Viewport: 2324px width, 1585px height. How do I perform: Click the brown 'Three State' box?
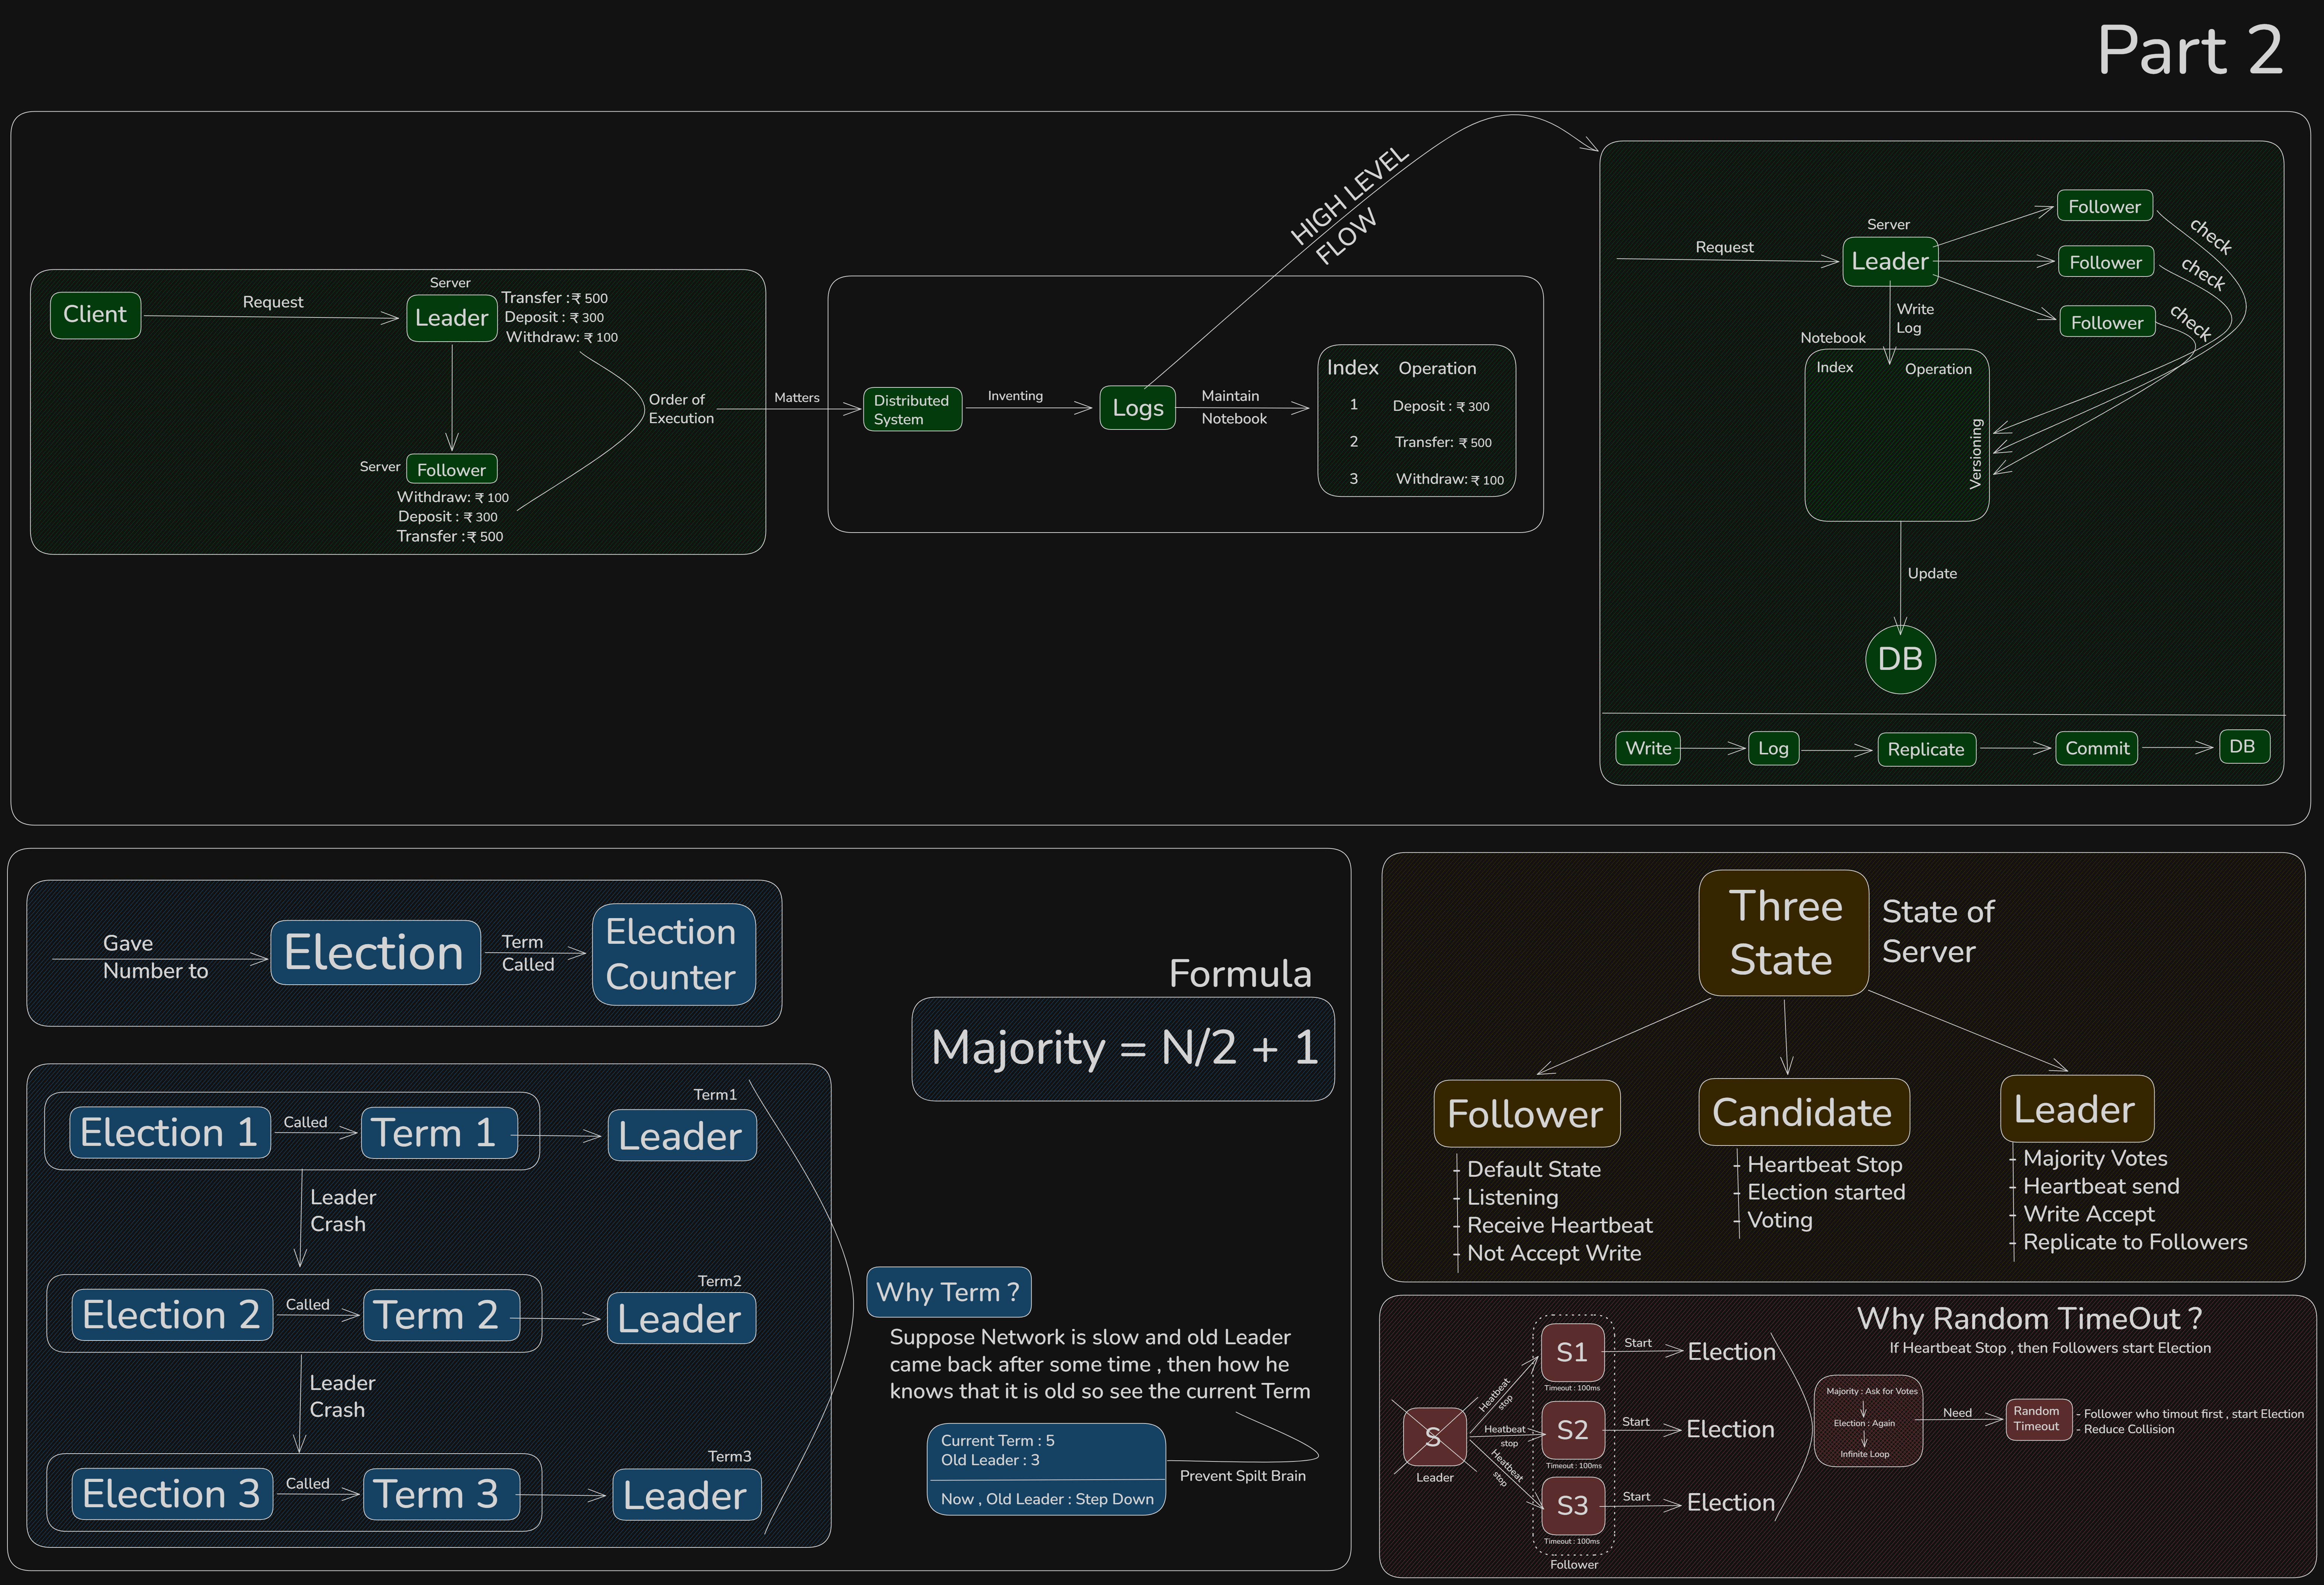(x=1784, y=933)
